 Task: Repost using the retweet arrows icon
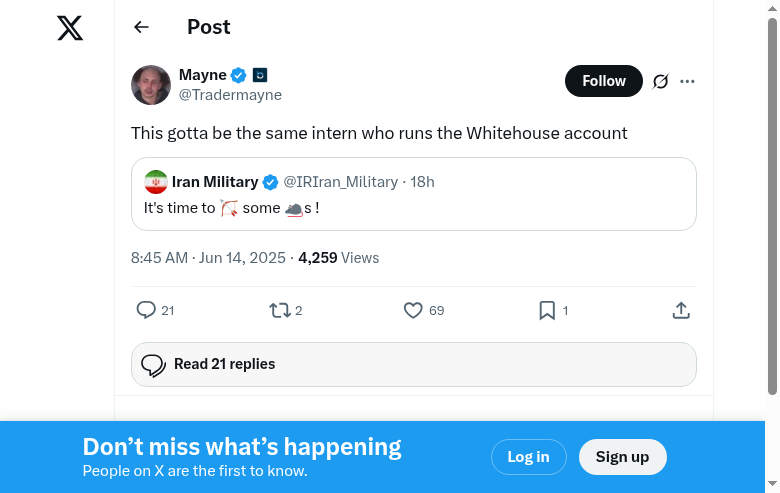coord(280,310)
